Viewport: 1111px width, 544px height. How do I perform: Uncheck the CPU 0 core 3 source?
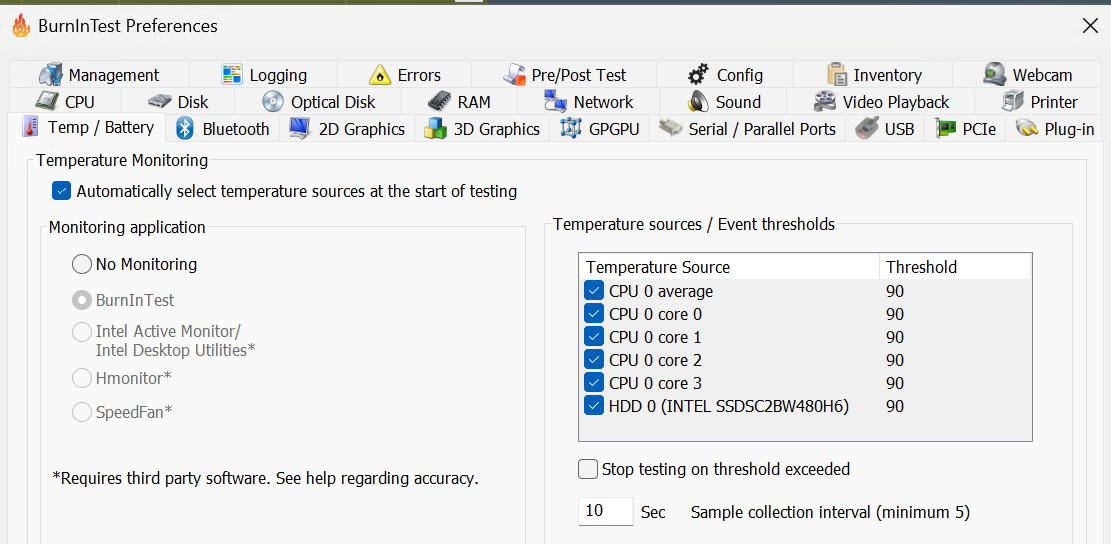coord(594,382)
